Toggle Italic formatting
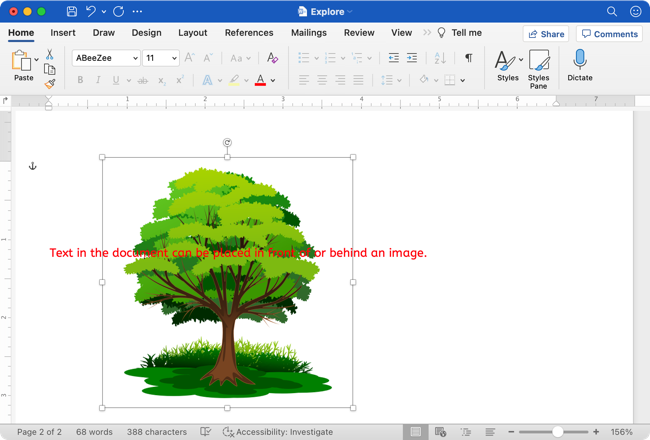 [x=98, y=80]
